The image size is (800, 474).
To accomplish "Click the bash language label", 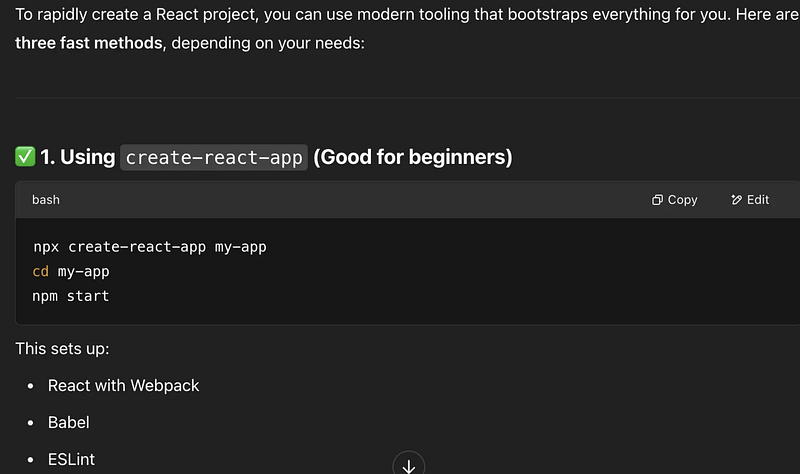I will pos(46,200).
